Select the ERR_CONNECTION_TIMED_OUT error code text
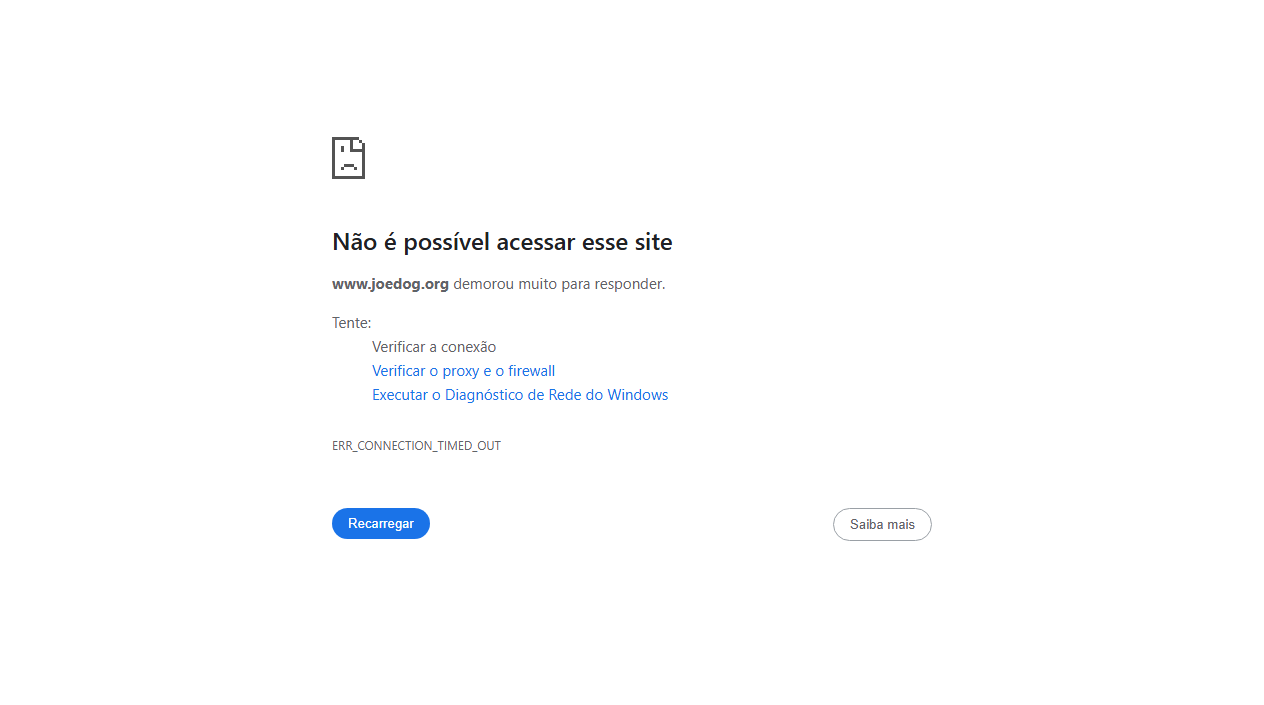Viewport: 1264px width, 705px height. click(416, 446)
